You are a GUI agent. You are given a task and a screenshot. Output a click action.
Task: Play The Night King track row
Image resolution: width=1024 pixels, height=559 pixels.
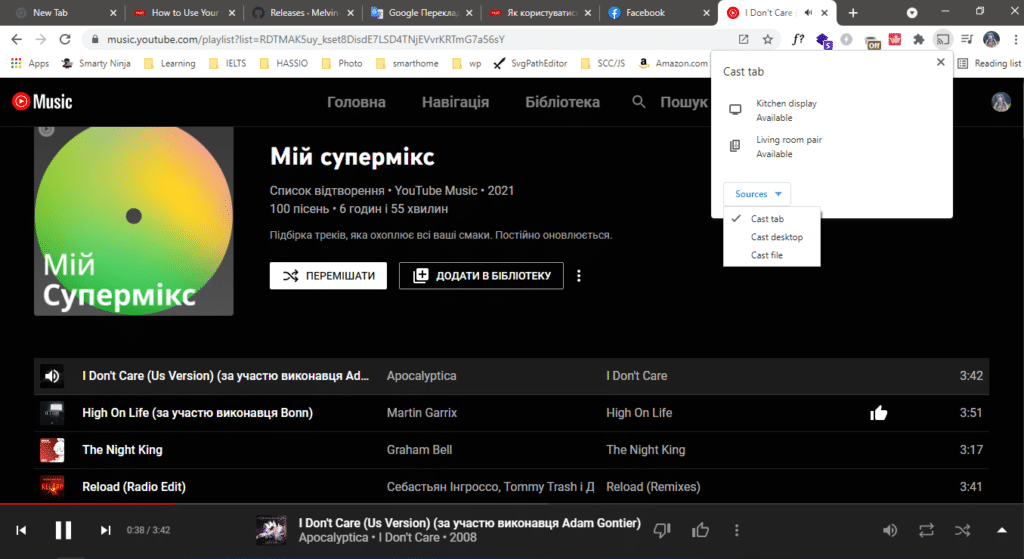tap(511, 450)
